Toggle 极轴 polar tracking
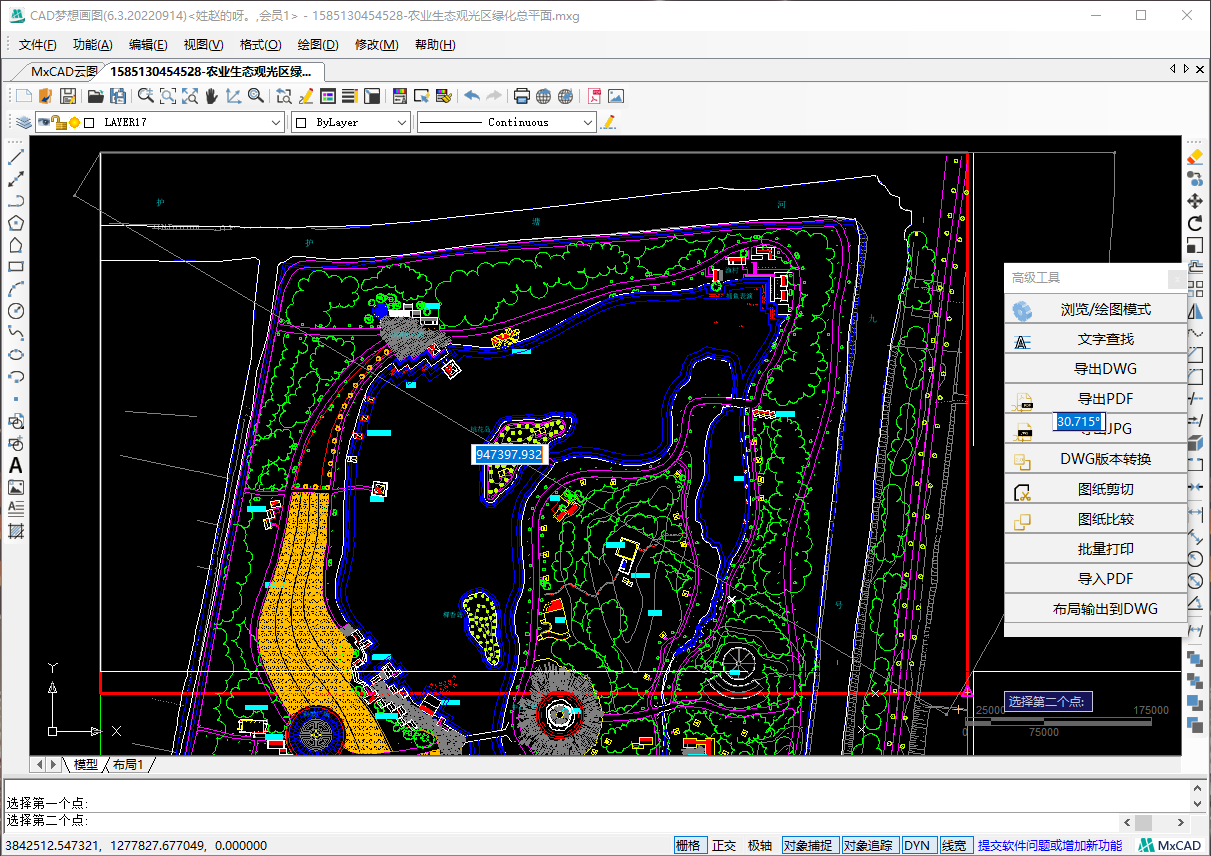The width and height of the screenshot is (1211, 856). [760, 845]
